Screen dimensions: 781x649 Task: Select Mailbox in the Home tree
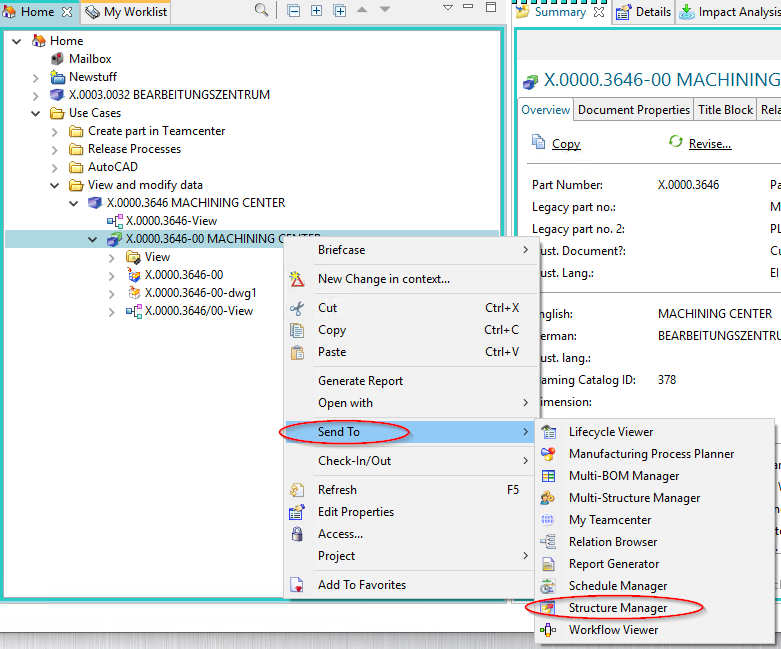point(89,59)
